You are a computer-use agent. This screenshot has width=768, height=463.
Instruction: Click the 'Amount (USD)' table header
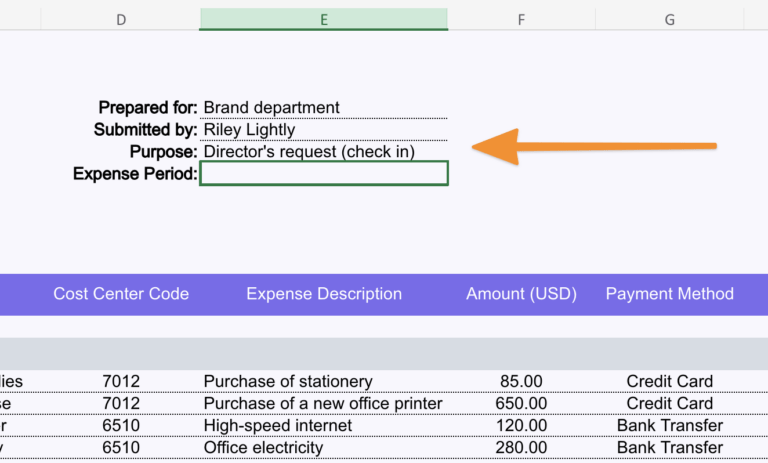pyautogui.click(x=522, y=294)
